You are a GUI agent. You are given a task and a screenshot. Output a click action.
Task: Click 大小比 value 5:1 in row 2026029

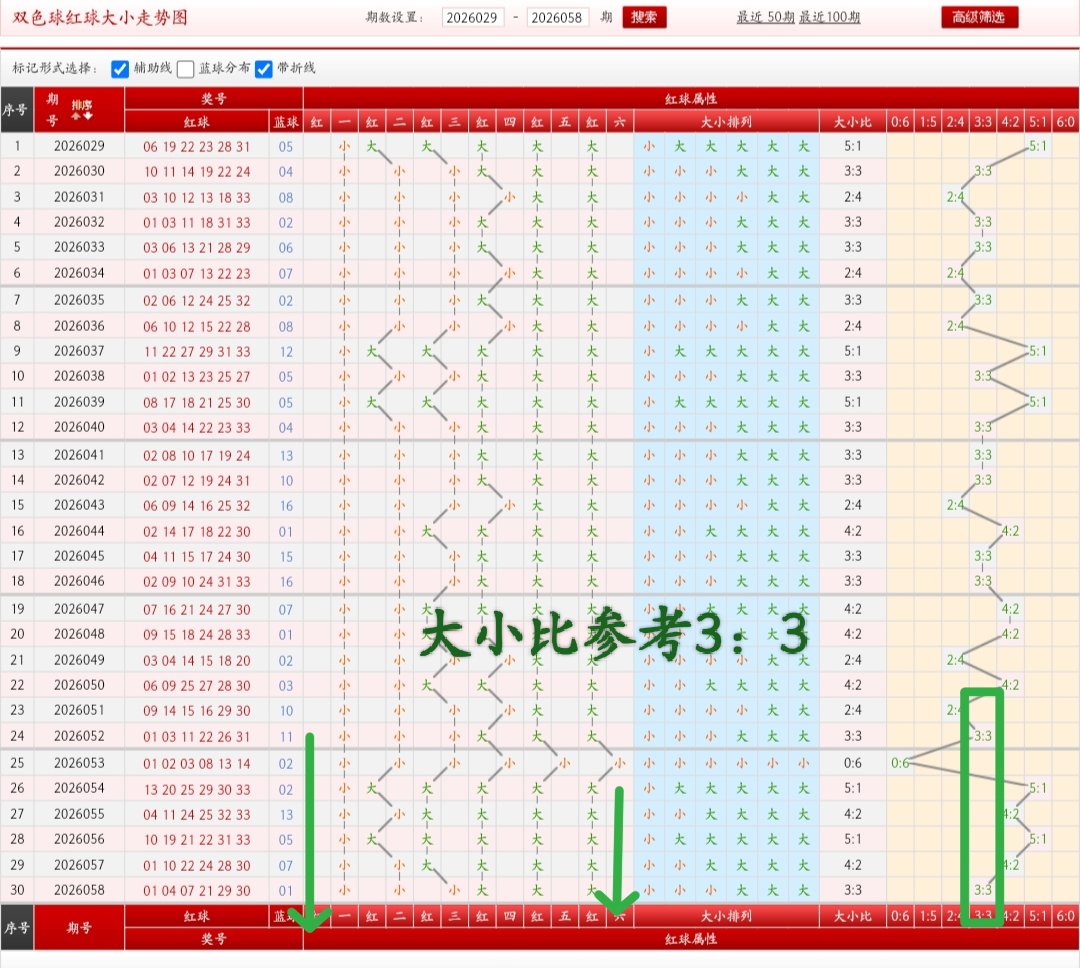[853, 146]
